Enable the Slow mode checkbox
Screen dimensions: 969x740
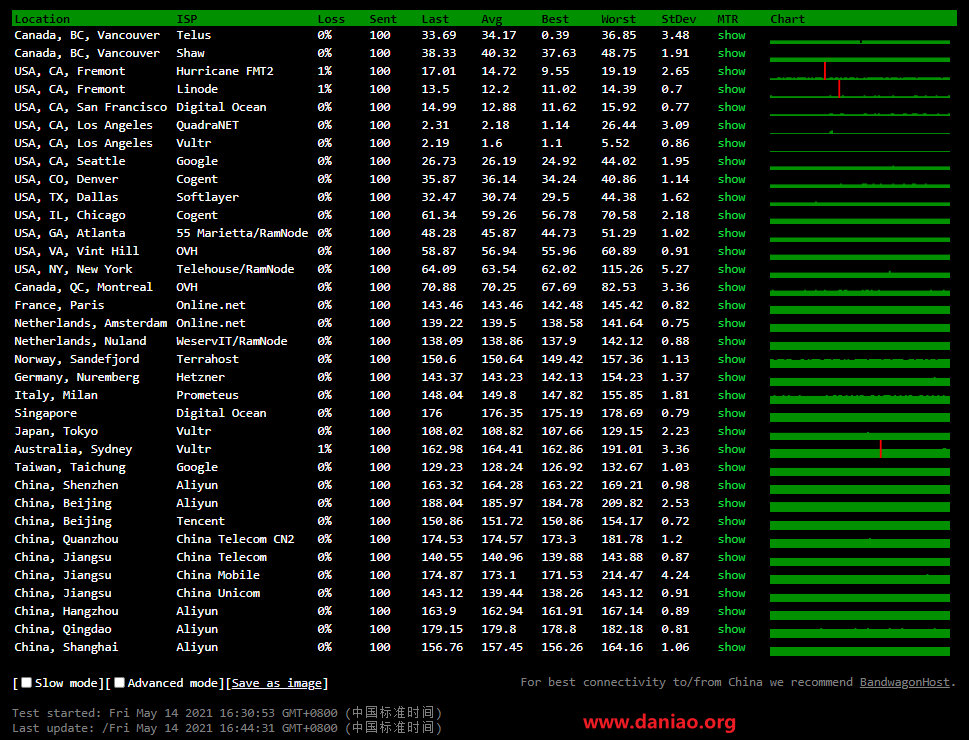coord(27,683)
